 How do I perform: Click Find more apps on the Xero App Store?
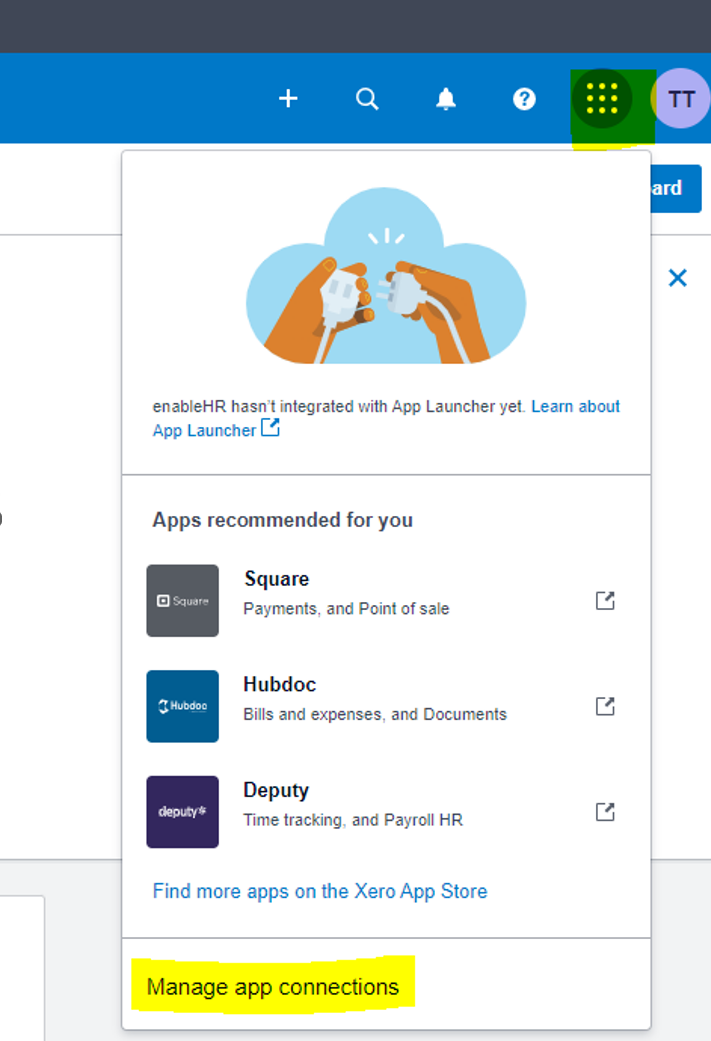320,891
